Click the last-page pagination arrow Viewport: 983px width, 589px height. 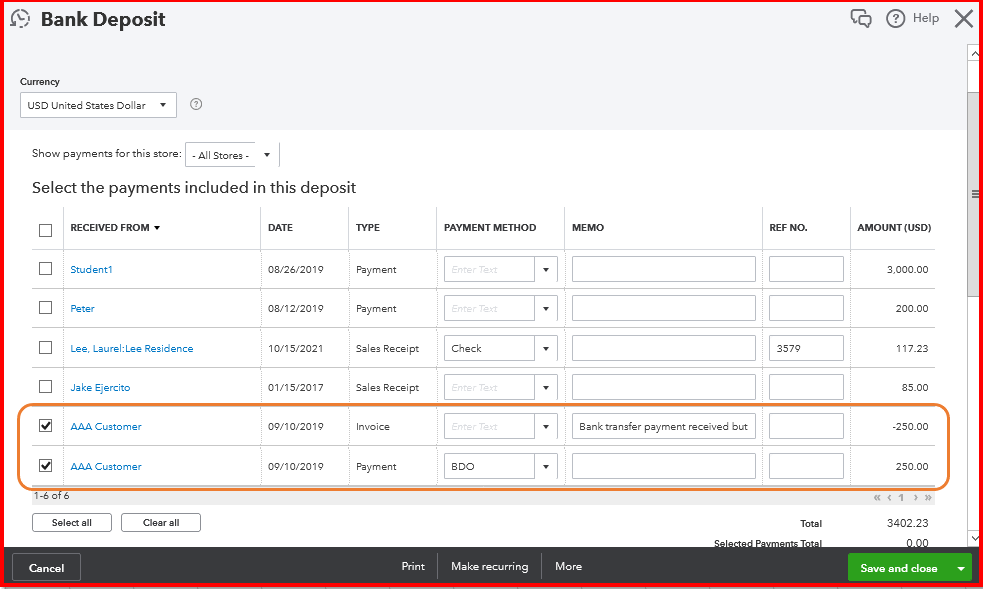(926, 497)
